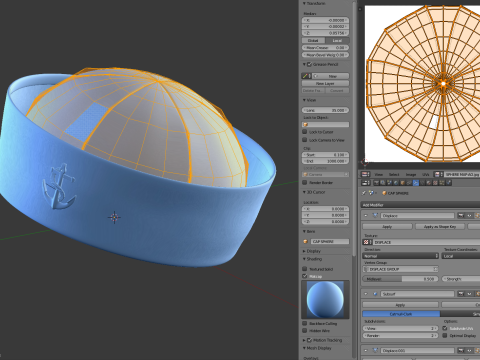Collapse the Transform panel
The height and width of the screenshot is (360, 480).
coord(304,3)
